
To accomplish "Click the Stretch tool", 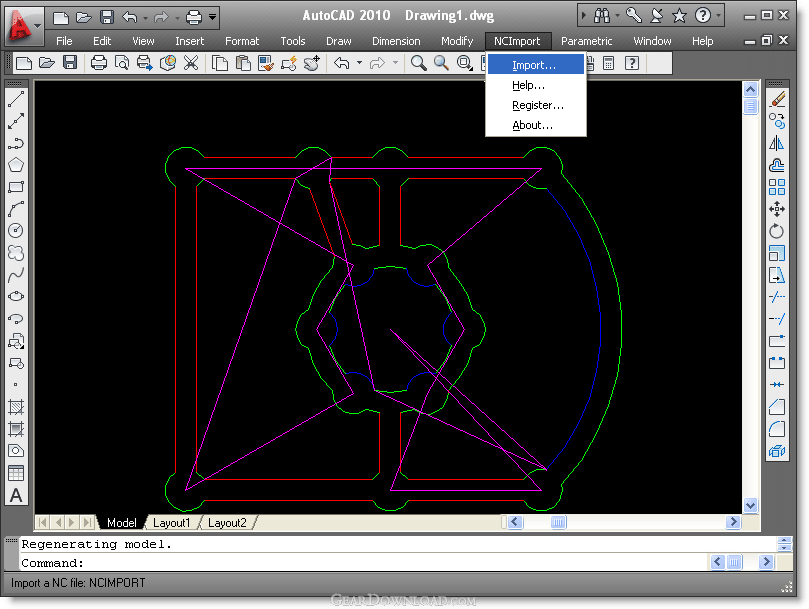I will 777,275.
